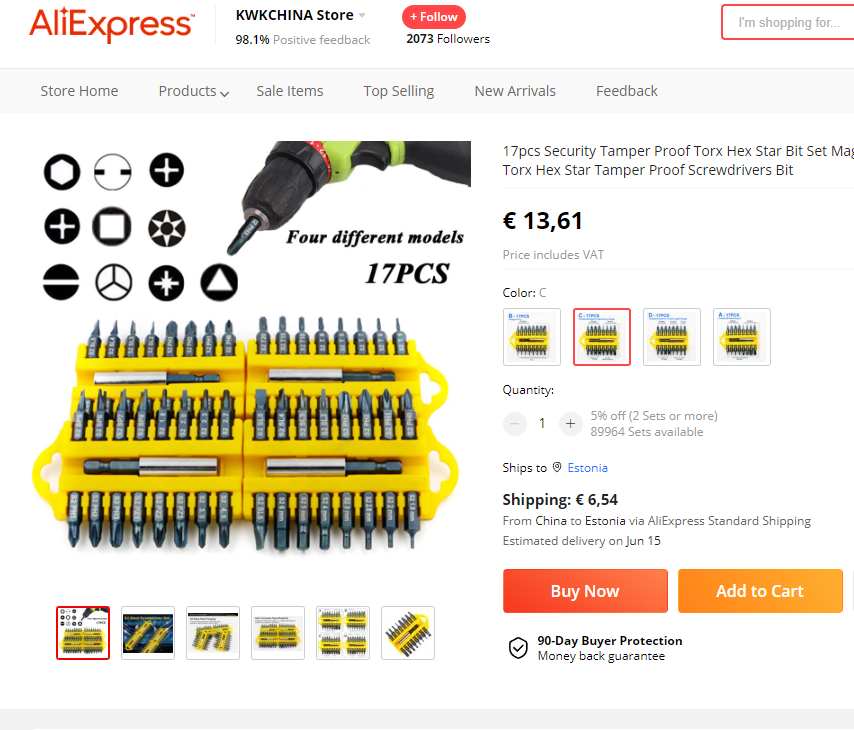This screenshot has width=854, height=730.
Task: Follow the store with + Follow button
Action: [x=434, y=17]
